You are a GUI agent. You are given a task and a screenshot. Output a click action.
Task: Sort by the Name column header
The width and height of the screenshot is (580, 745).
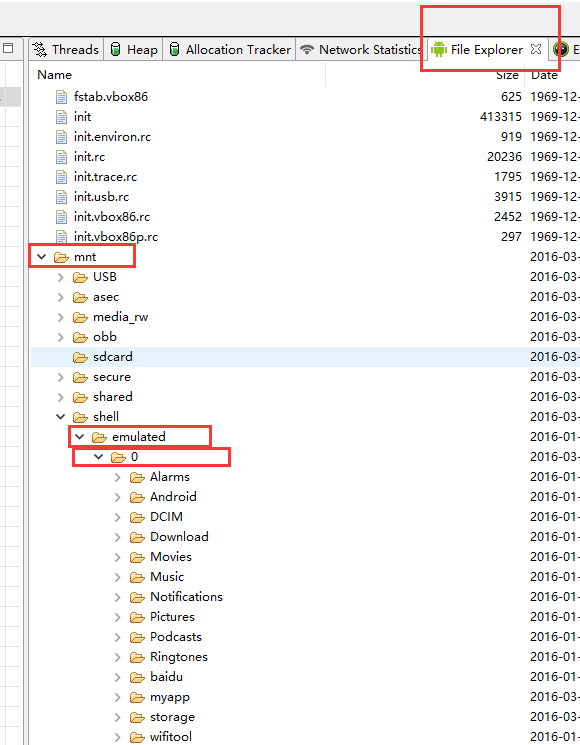(55, 75)
